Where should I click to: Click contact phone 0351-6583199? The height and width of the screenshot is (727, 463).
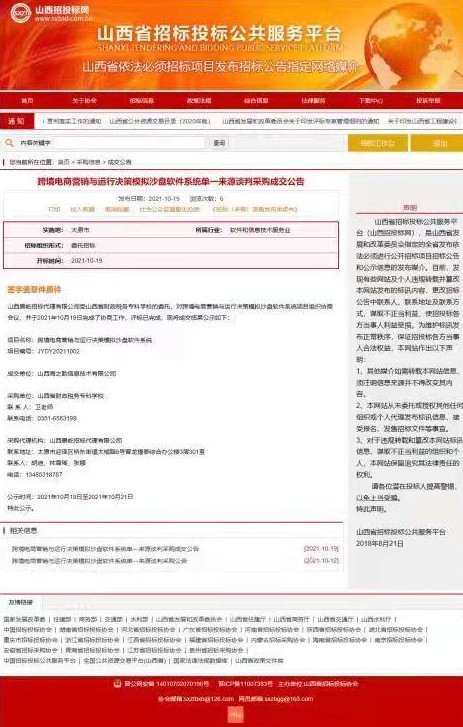(57, 418)
